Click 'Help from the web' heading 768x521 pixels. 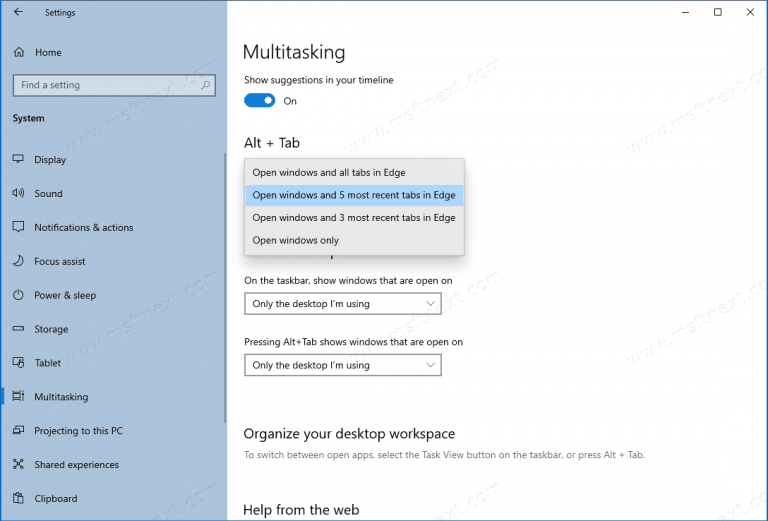pos(301,510)
